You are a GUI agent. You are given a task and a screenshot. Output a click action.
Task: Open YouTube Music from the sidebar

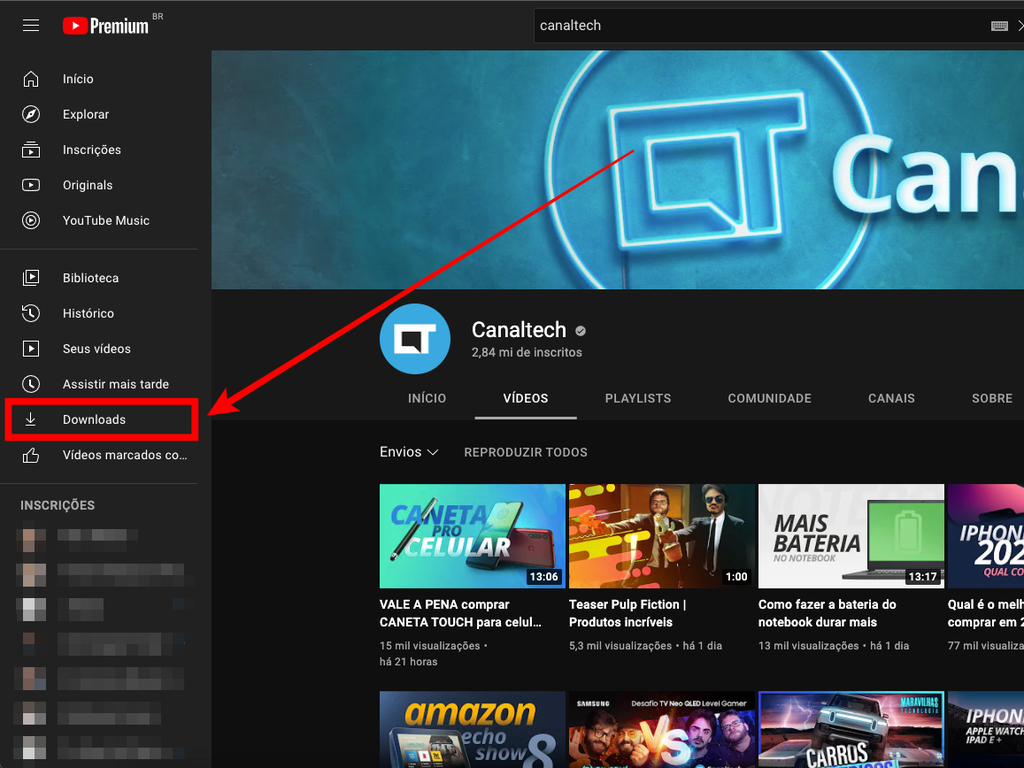[99, 220]
